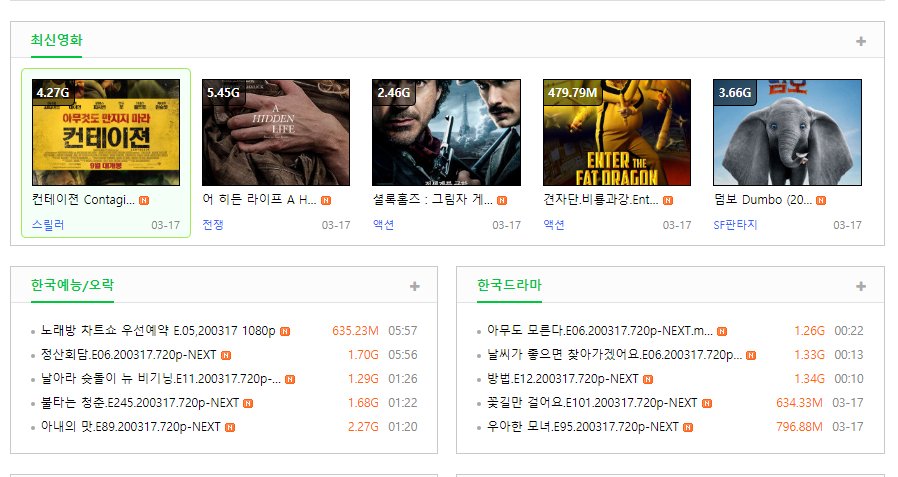Click the 2.27G file size text

click(x=363, y=427)
